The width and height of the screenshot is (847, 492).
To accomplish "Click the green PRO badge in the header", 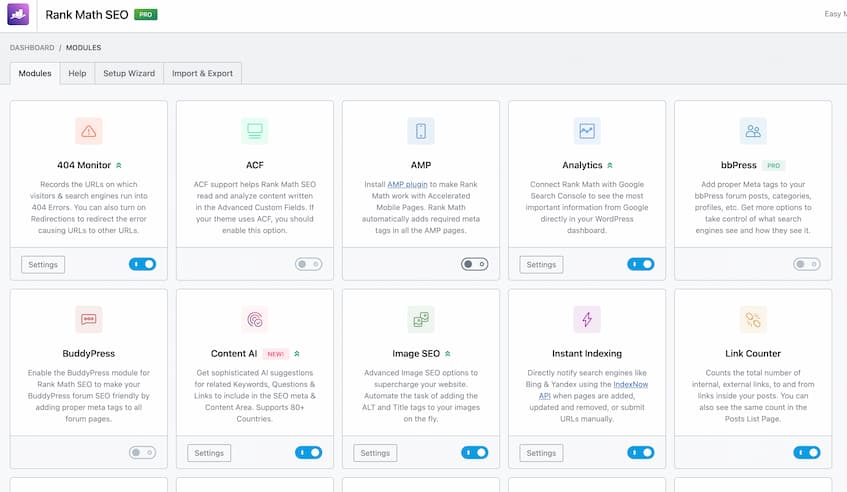I will (146, 15).
